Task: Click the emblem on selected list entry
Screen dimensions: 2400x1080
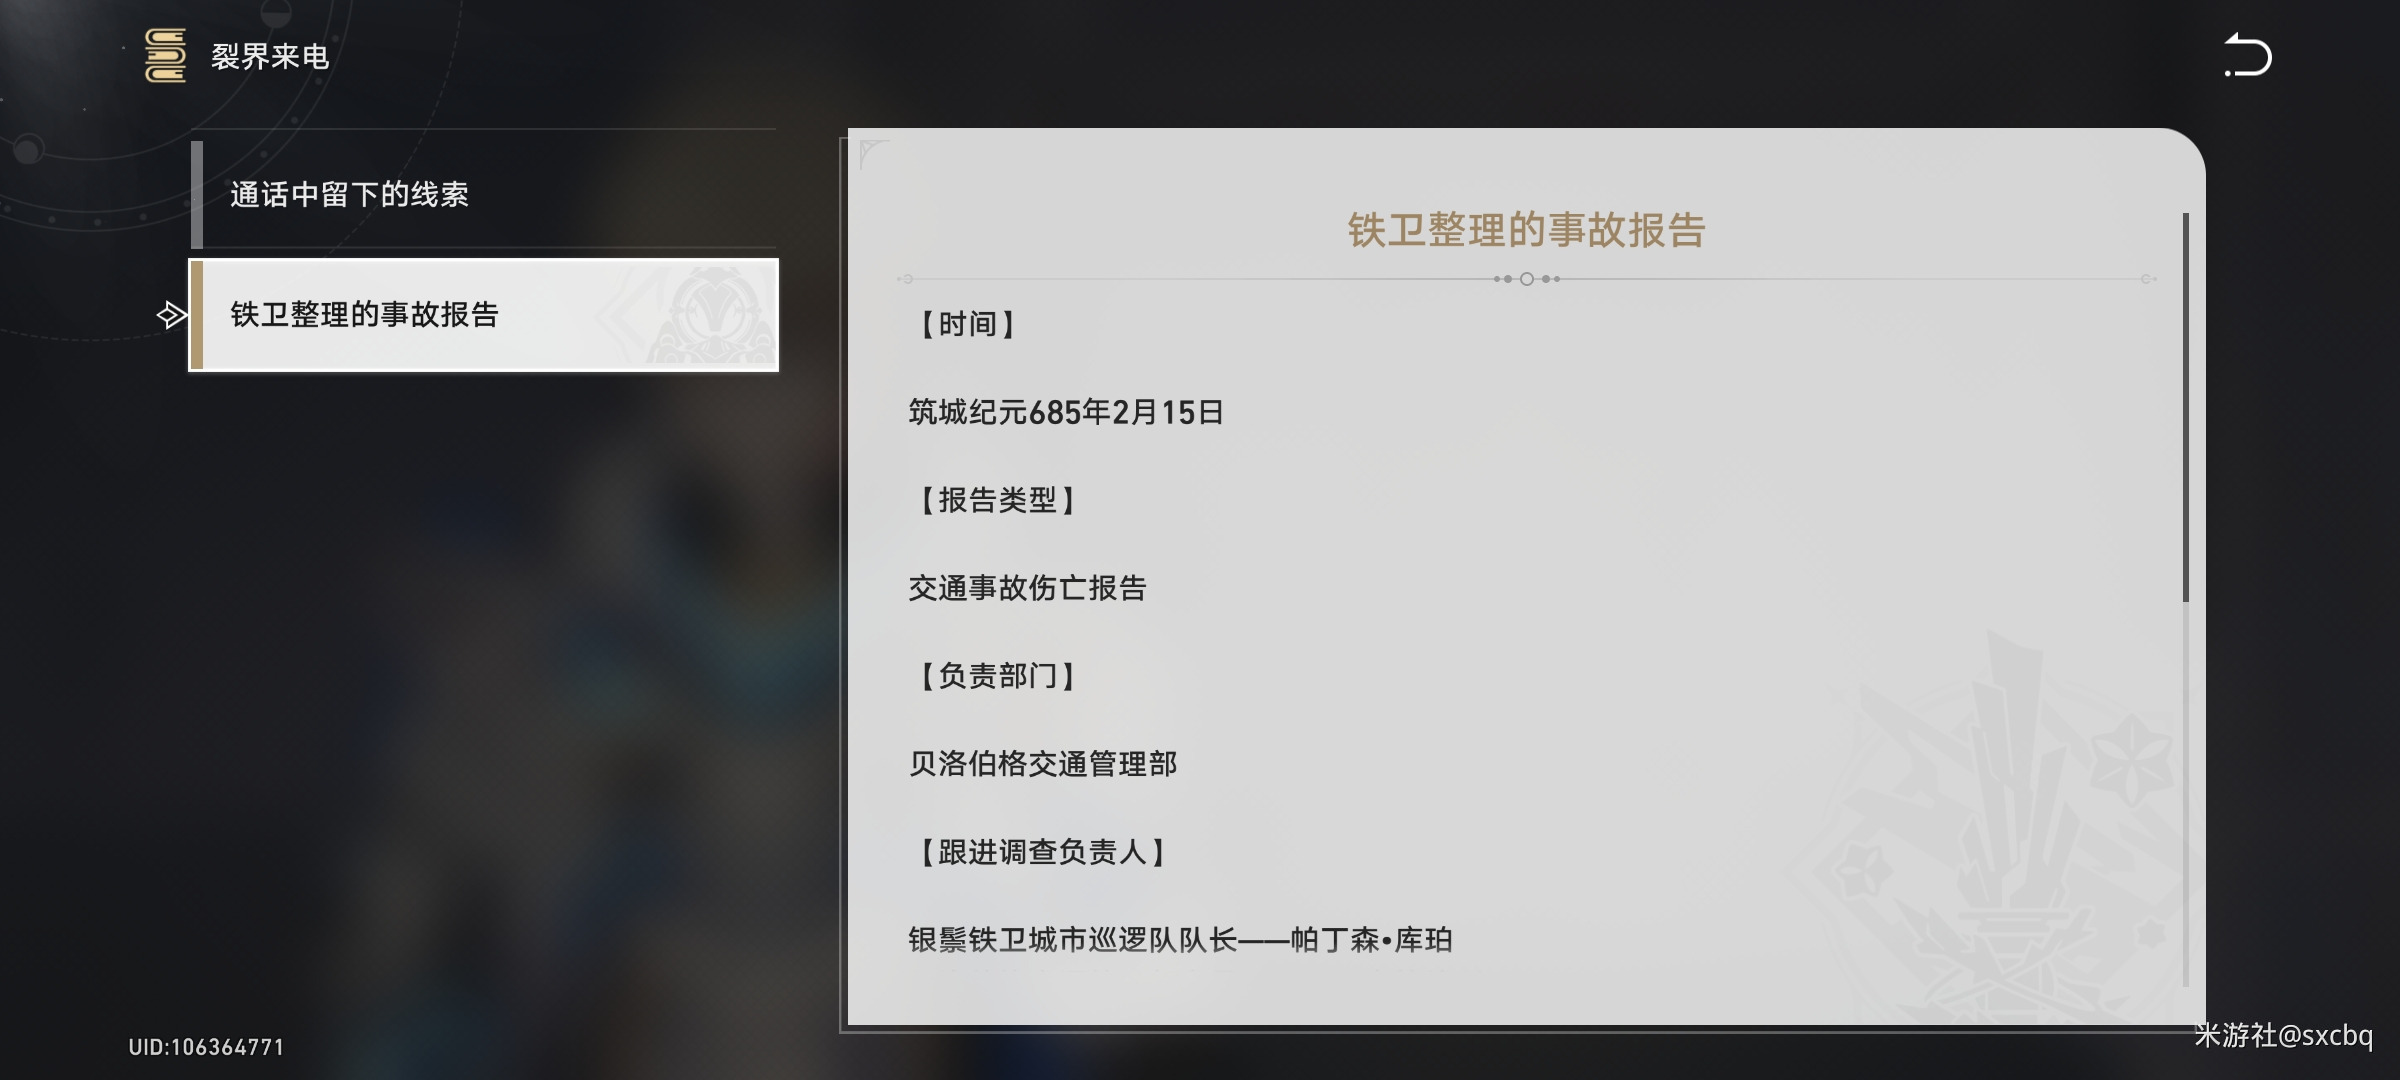Action: pos(712,315)
